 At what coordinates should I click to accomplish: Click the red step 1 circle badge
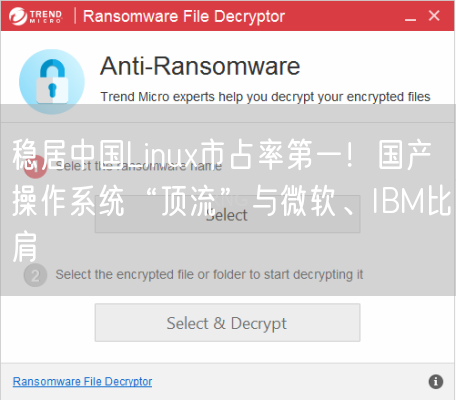coord(35,166)
